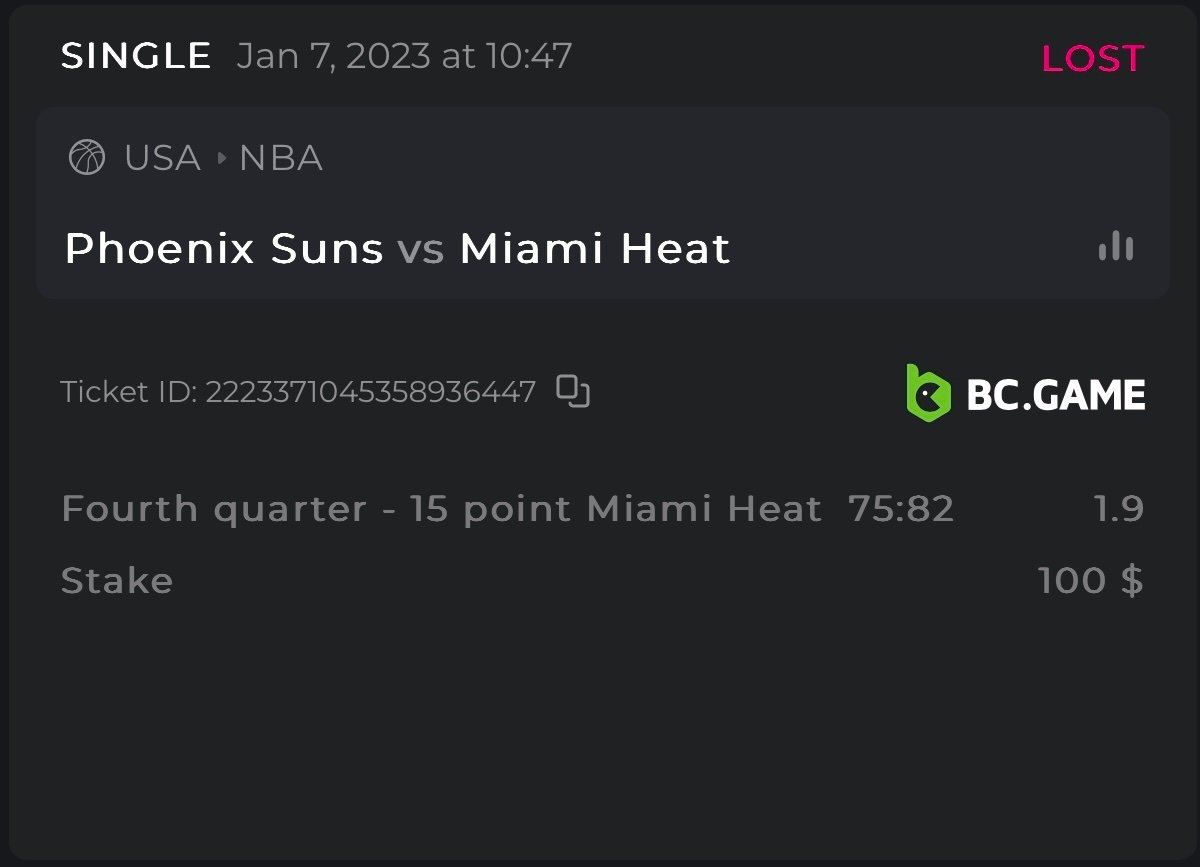Select the USA breadcrumb

pyautogui.click(x=162, y=158)
